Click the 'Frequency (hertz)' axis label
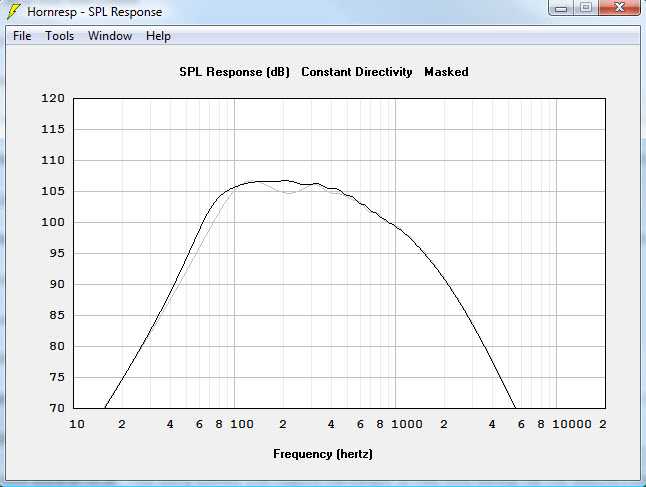Screen dimensions: 646x487 point(323,454)
